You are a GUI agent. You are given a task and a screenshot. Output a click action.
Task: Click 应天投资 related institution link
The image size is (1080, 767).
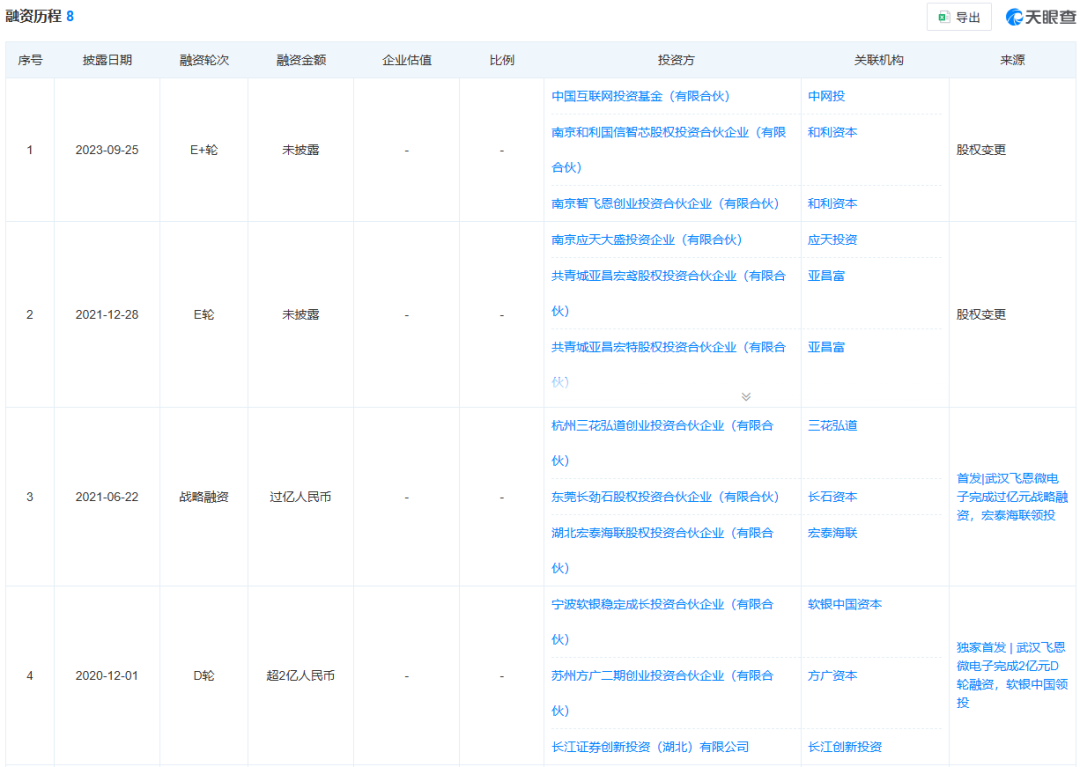point(832,240)
